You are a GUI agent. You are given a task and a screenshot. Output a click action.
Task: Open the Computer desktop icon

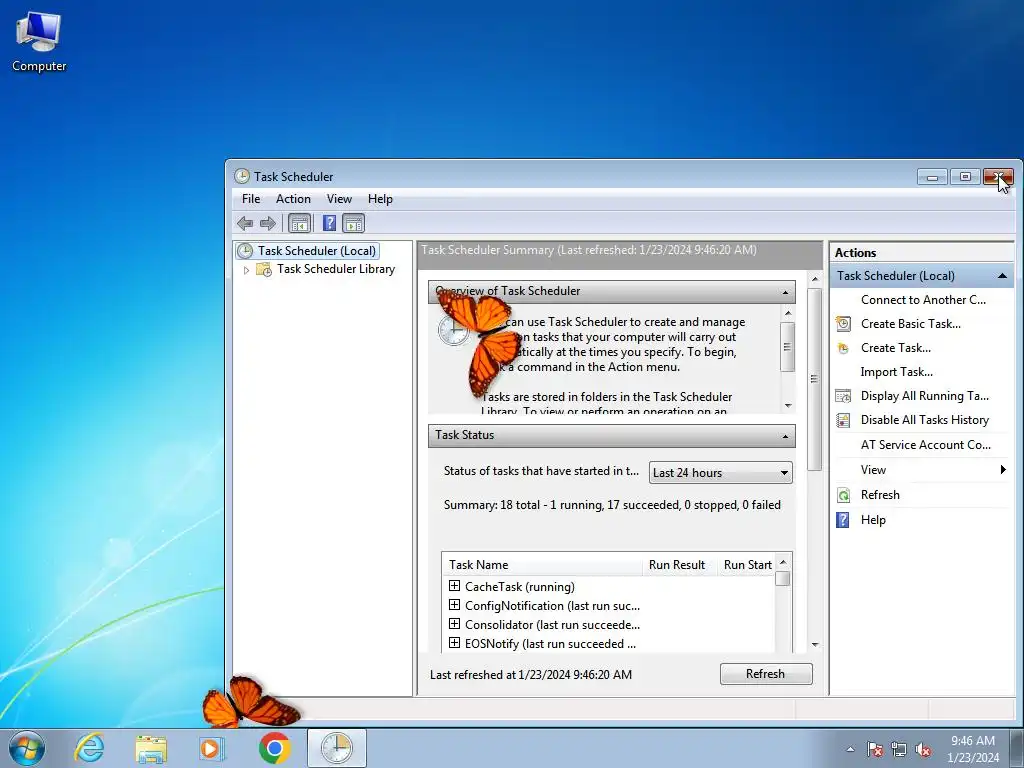39,40
